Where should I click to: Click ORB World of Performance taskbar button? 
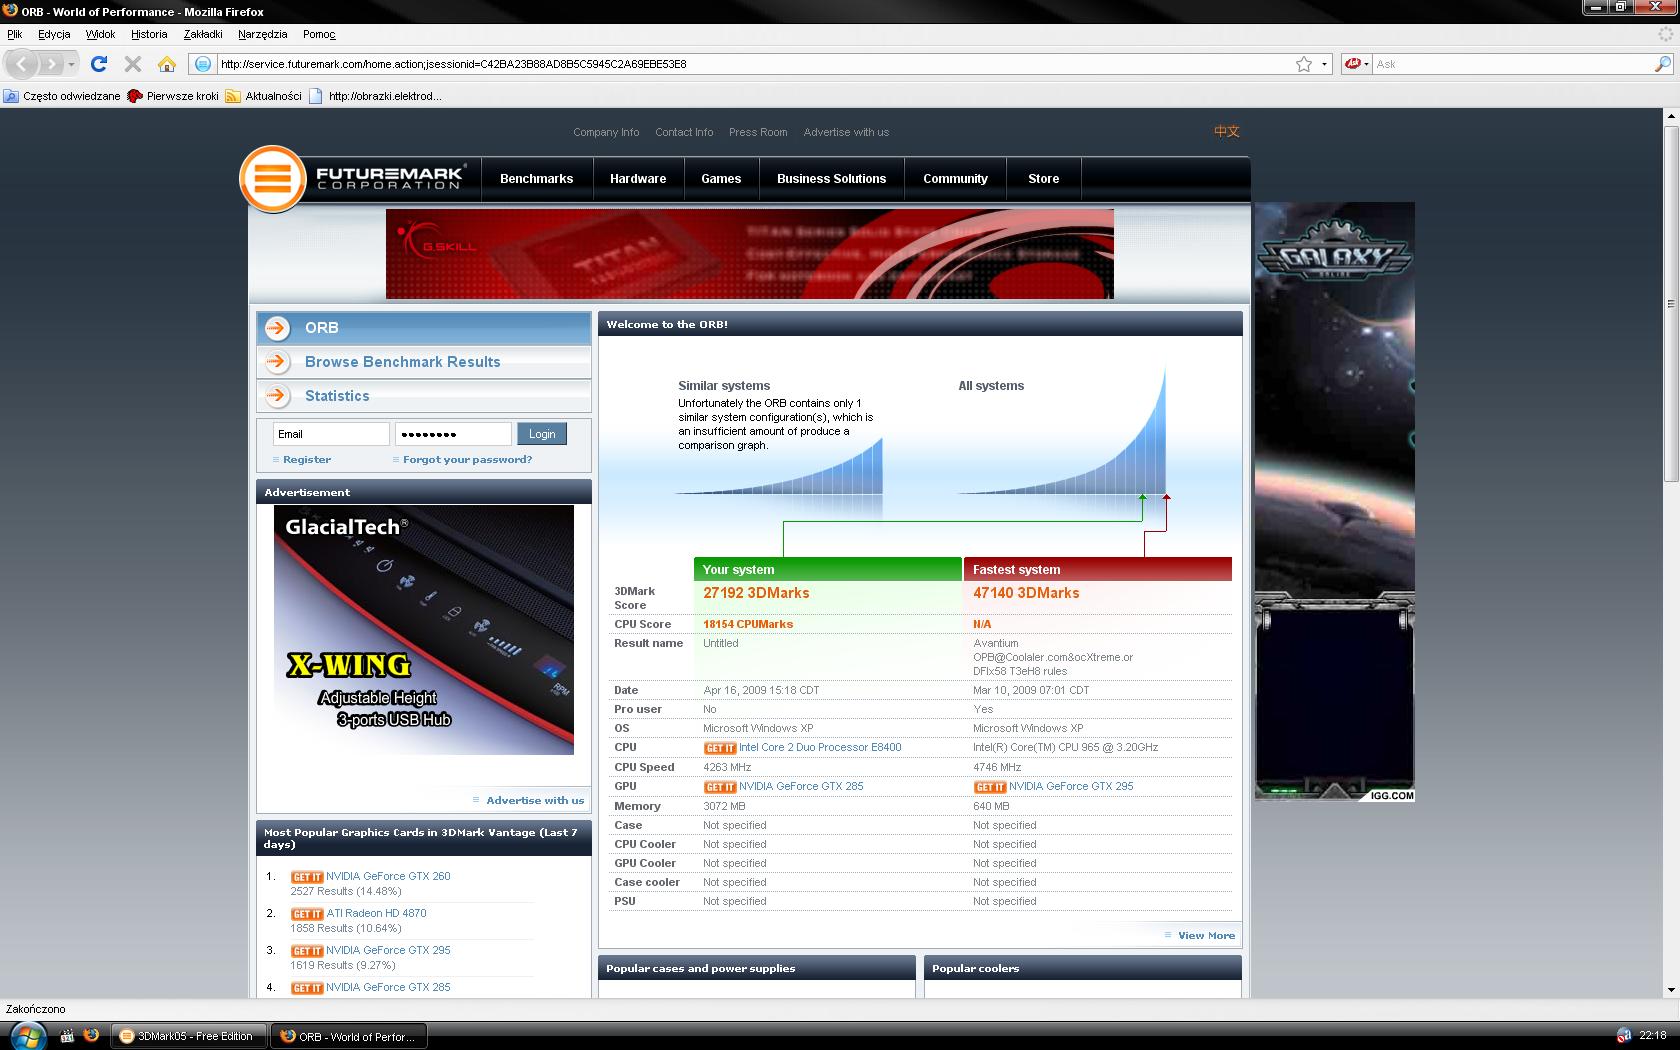tap(349, 1036)
